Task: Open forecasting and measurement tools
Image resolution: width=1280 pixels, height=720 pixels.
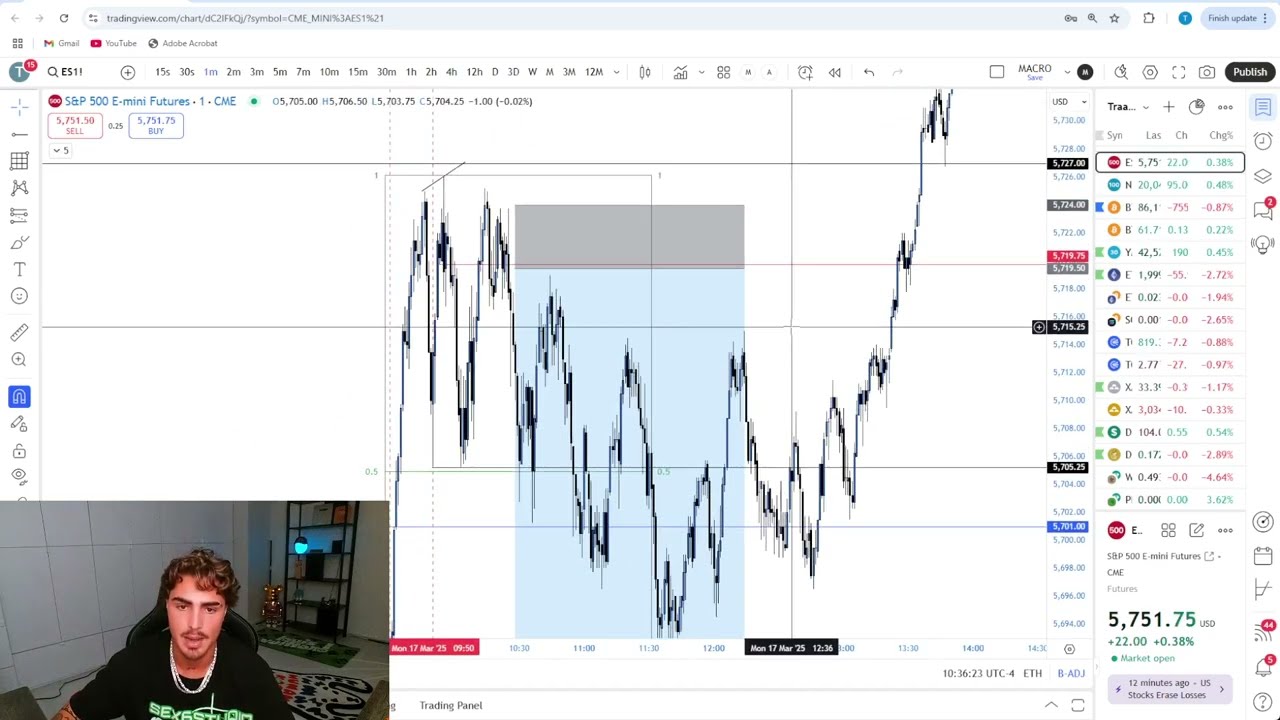Action: 19,214
